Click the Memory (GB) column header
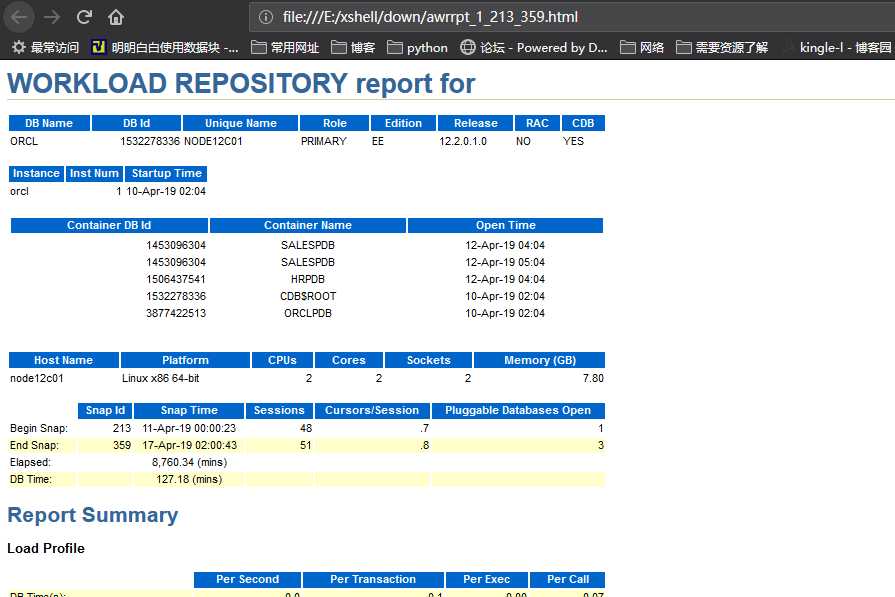The image size is (895, 597). click(x=539, y=360)
